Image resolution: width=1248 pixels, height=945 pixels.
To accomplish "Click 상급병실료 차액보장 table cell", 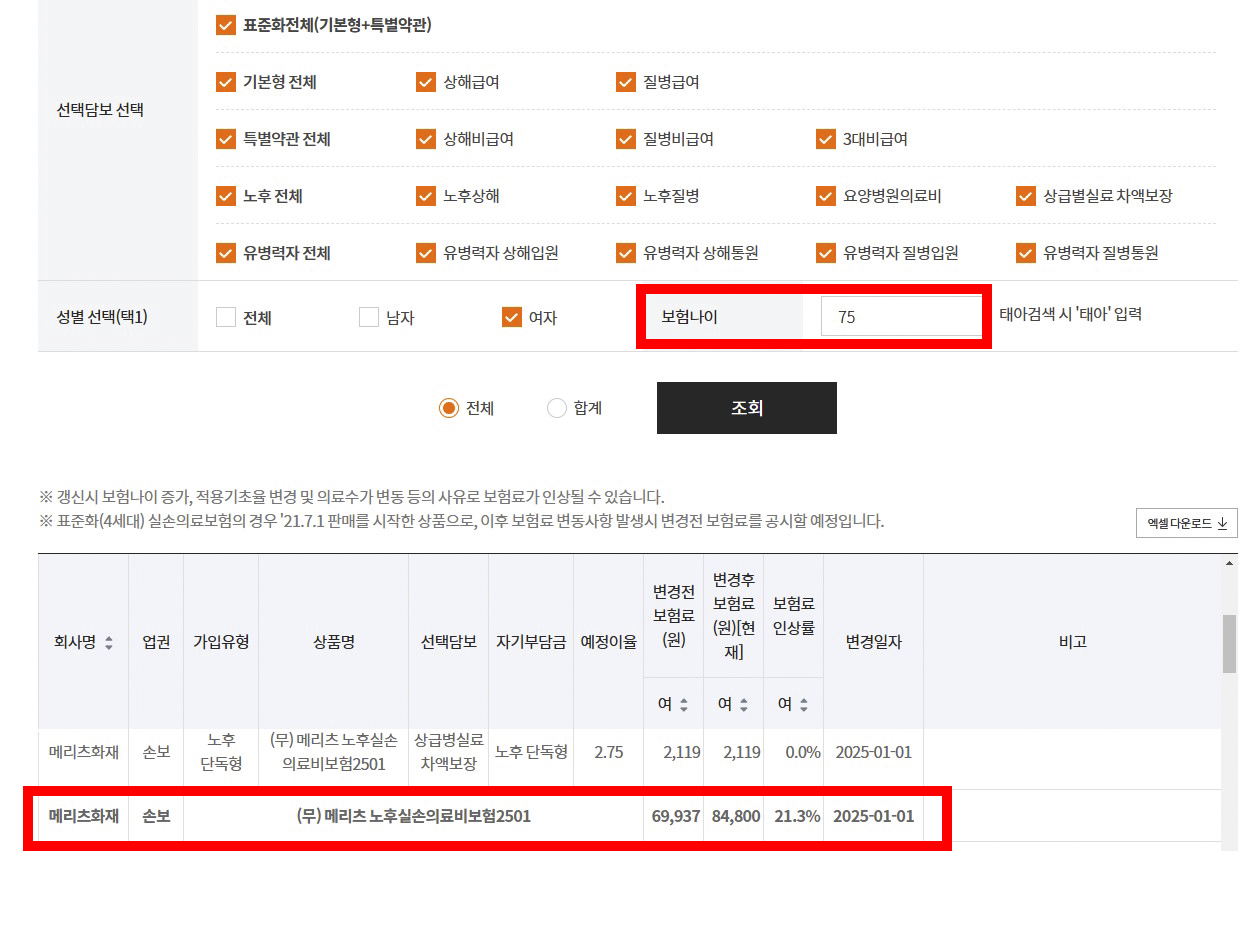I will 449,752.
